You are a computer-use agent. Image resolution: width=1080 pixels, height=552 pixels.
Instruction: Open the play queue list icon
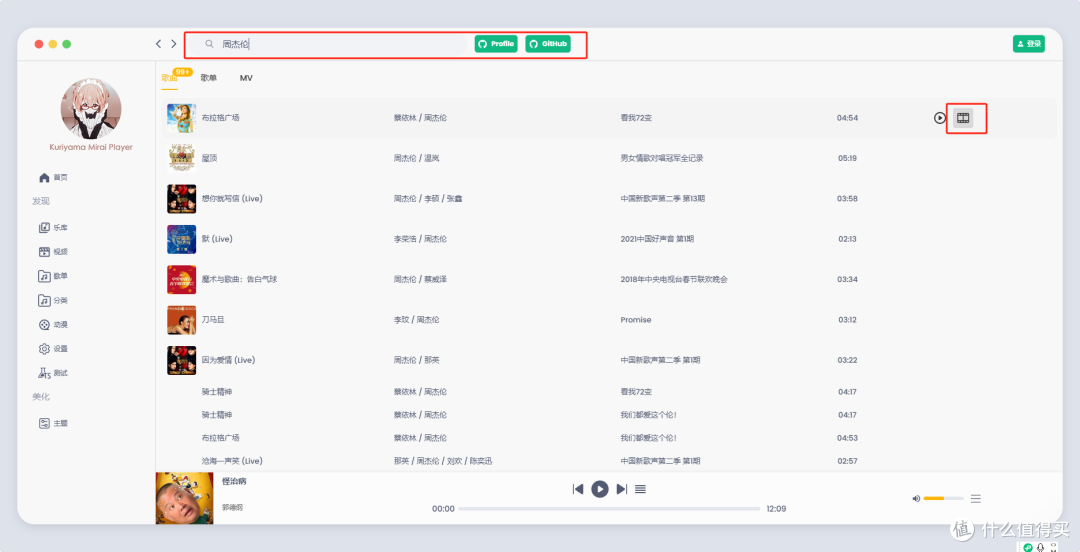(641, 489)
